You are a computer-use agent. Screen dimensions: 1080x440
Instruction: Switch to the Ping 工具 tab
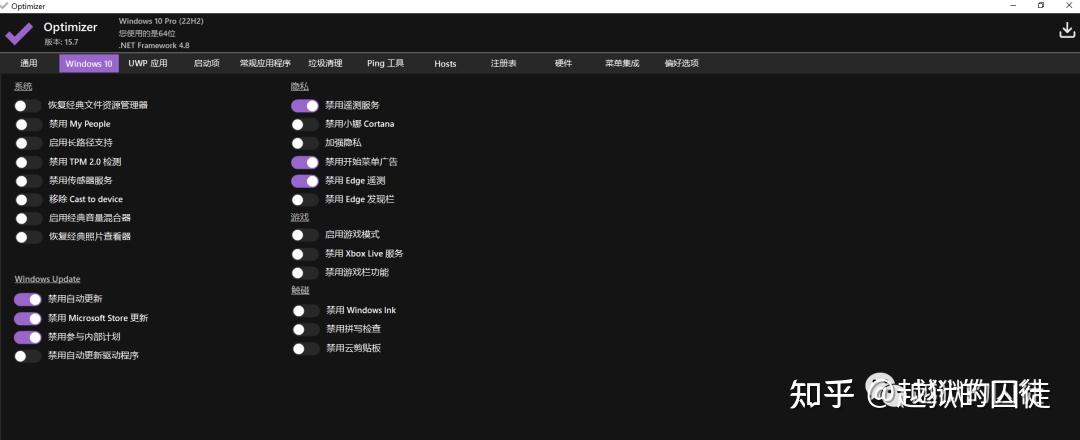pyautogui.click(x=386, y=63)
